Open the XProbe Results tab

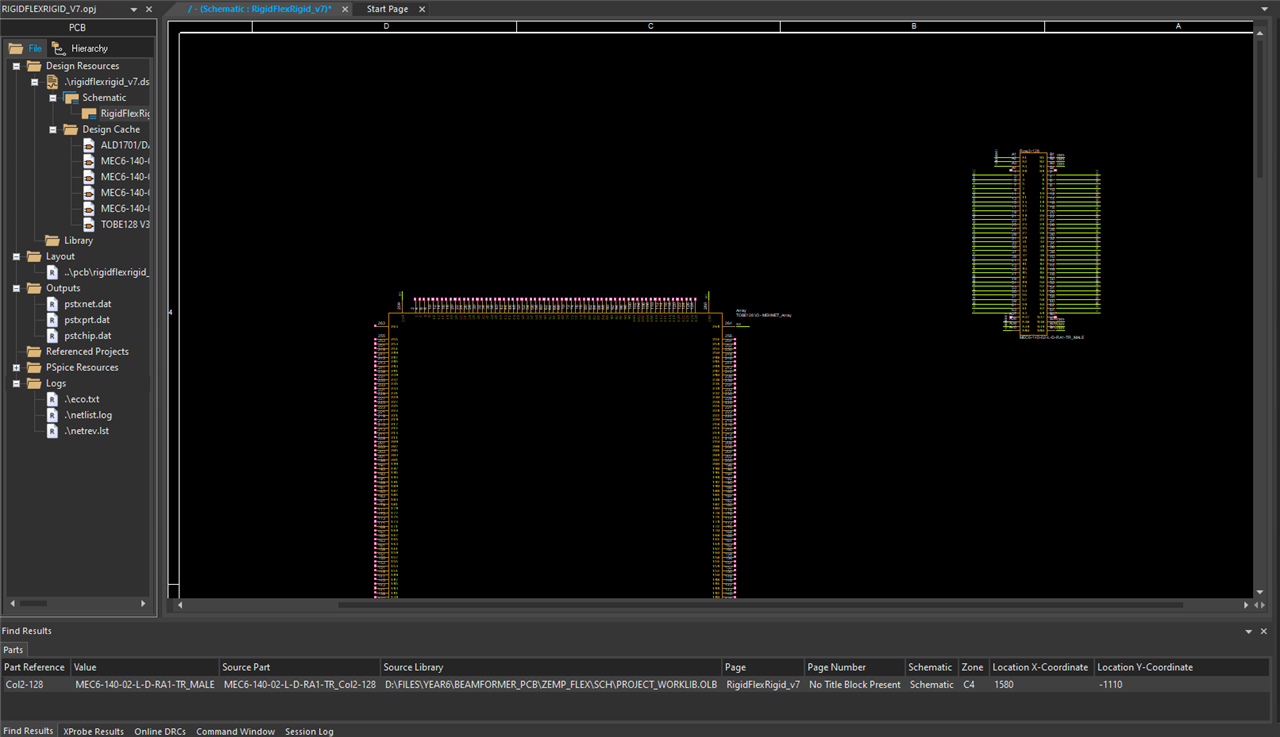[94, 731]
